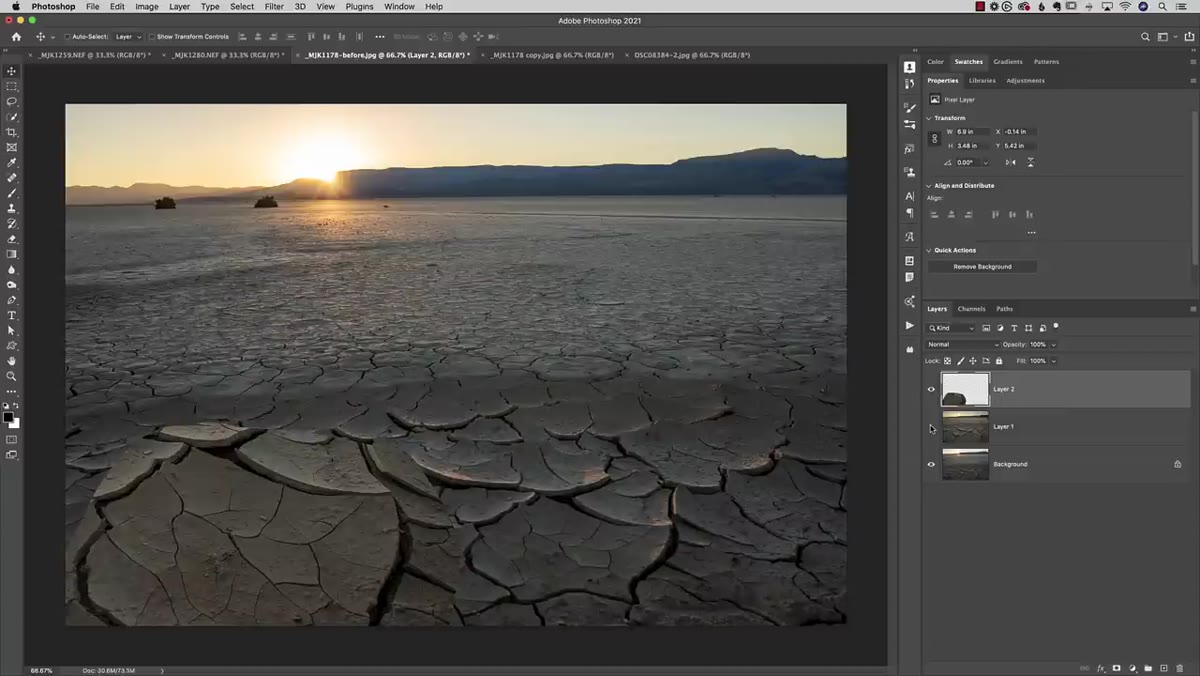This screenshot has width=1200, height=676.
Task: Select the Rectangular Marquee tool
Action: (x=12, y=86)
